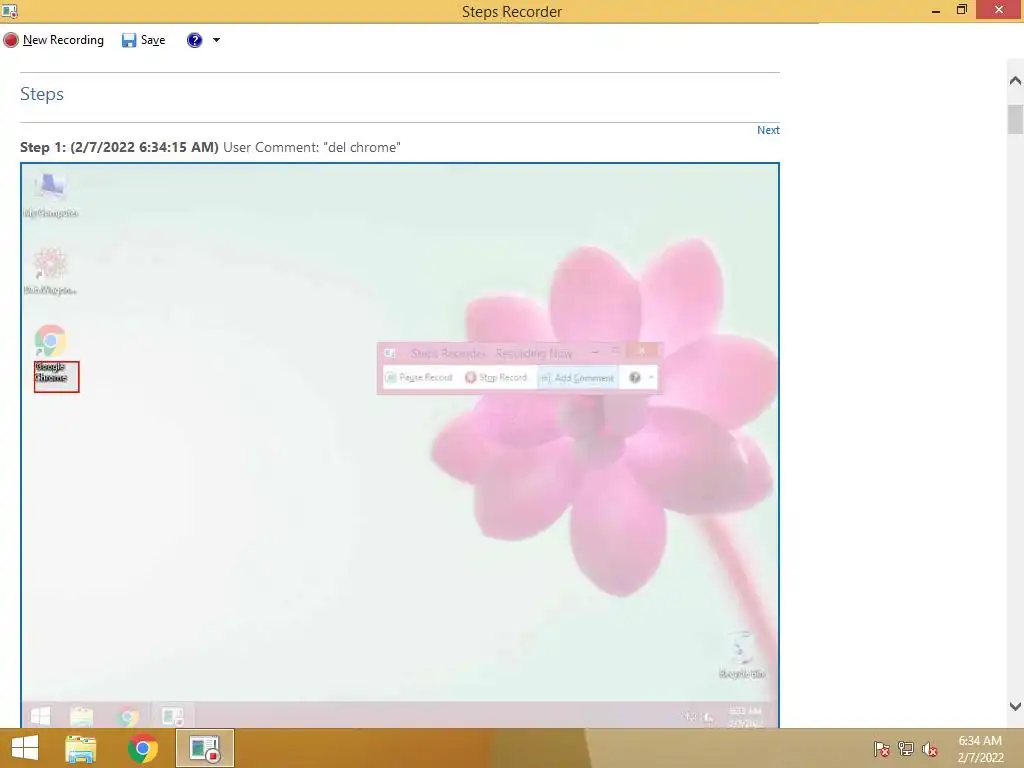The width and height of the screenshot is (1024, 768).
Task: Click the Step 1 screenshot thumbnail
Action: coord(400,445)
